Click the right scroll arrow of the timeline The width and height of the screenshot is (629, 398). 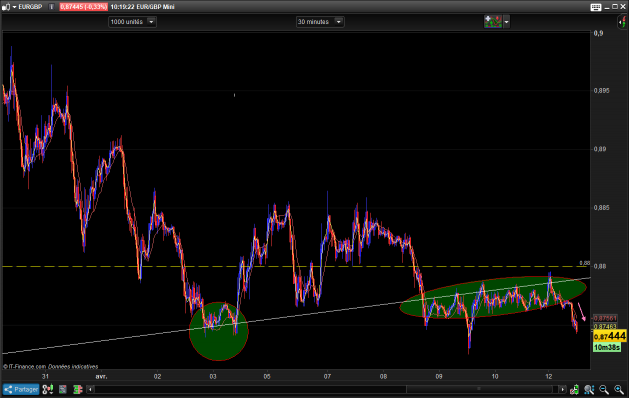click(562, 389)
